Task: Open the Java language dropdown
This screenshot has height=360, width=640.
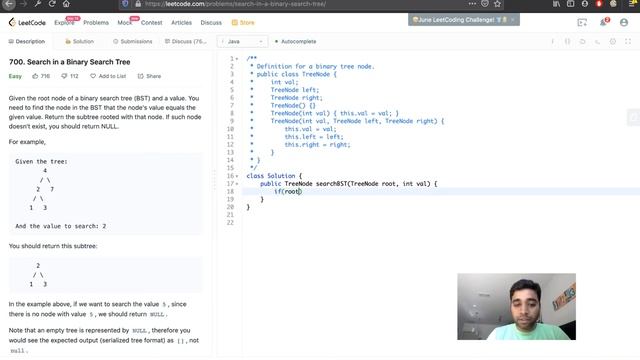Action: point(242,42)
